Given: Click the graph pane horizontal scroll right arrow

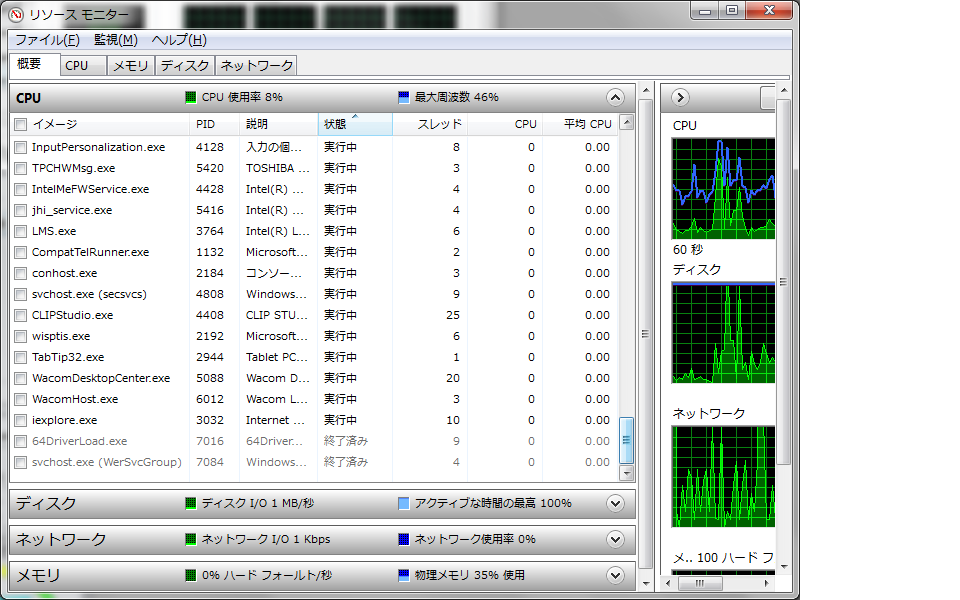Looking at the screenshot, I should (767, 583).
